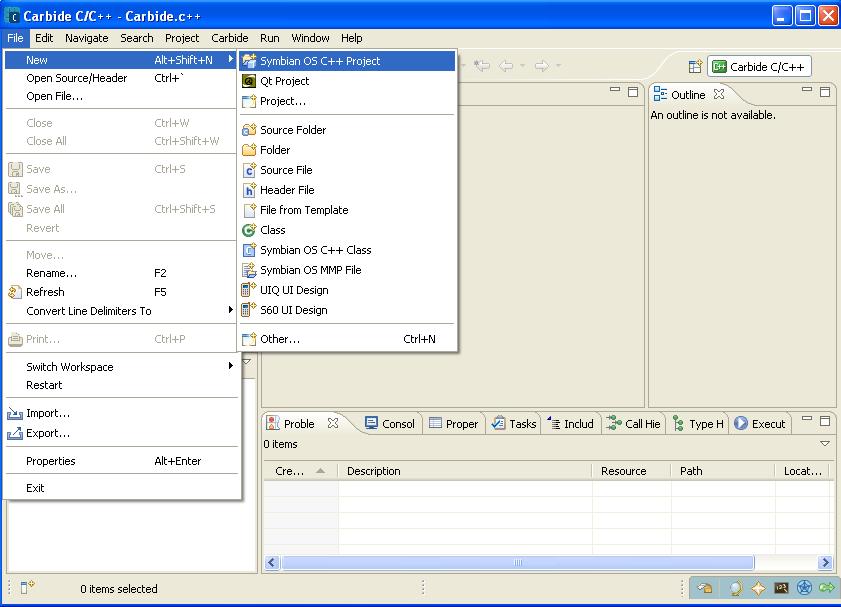Minimize the Outline panel
Screen dimensions: 841x607
807,91
